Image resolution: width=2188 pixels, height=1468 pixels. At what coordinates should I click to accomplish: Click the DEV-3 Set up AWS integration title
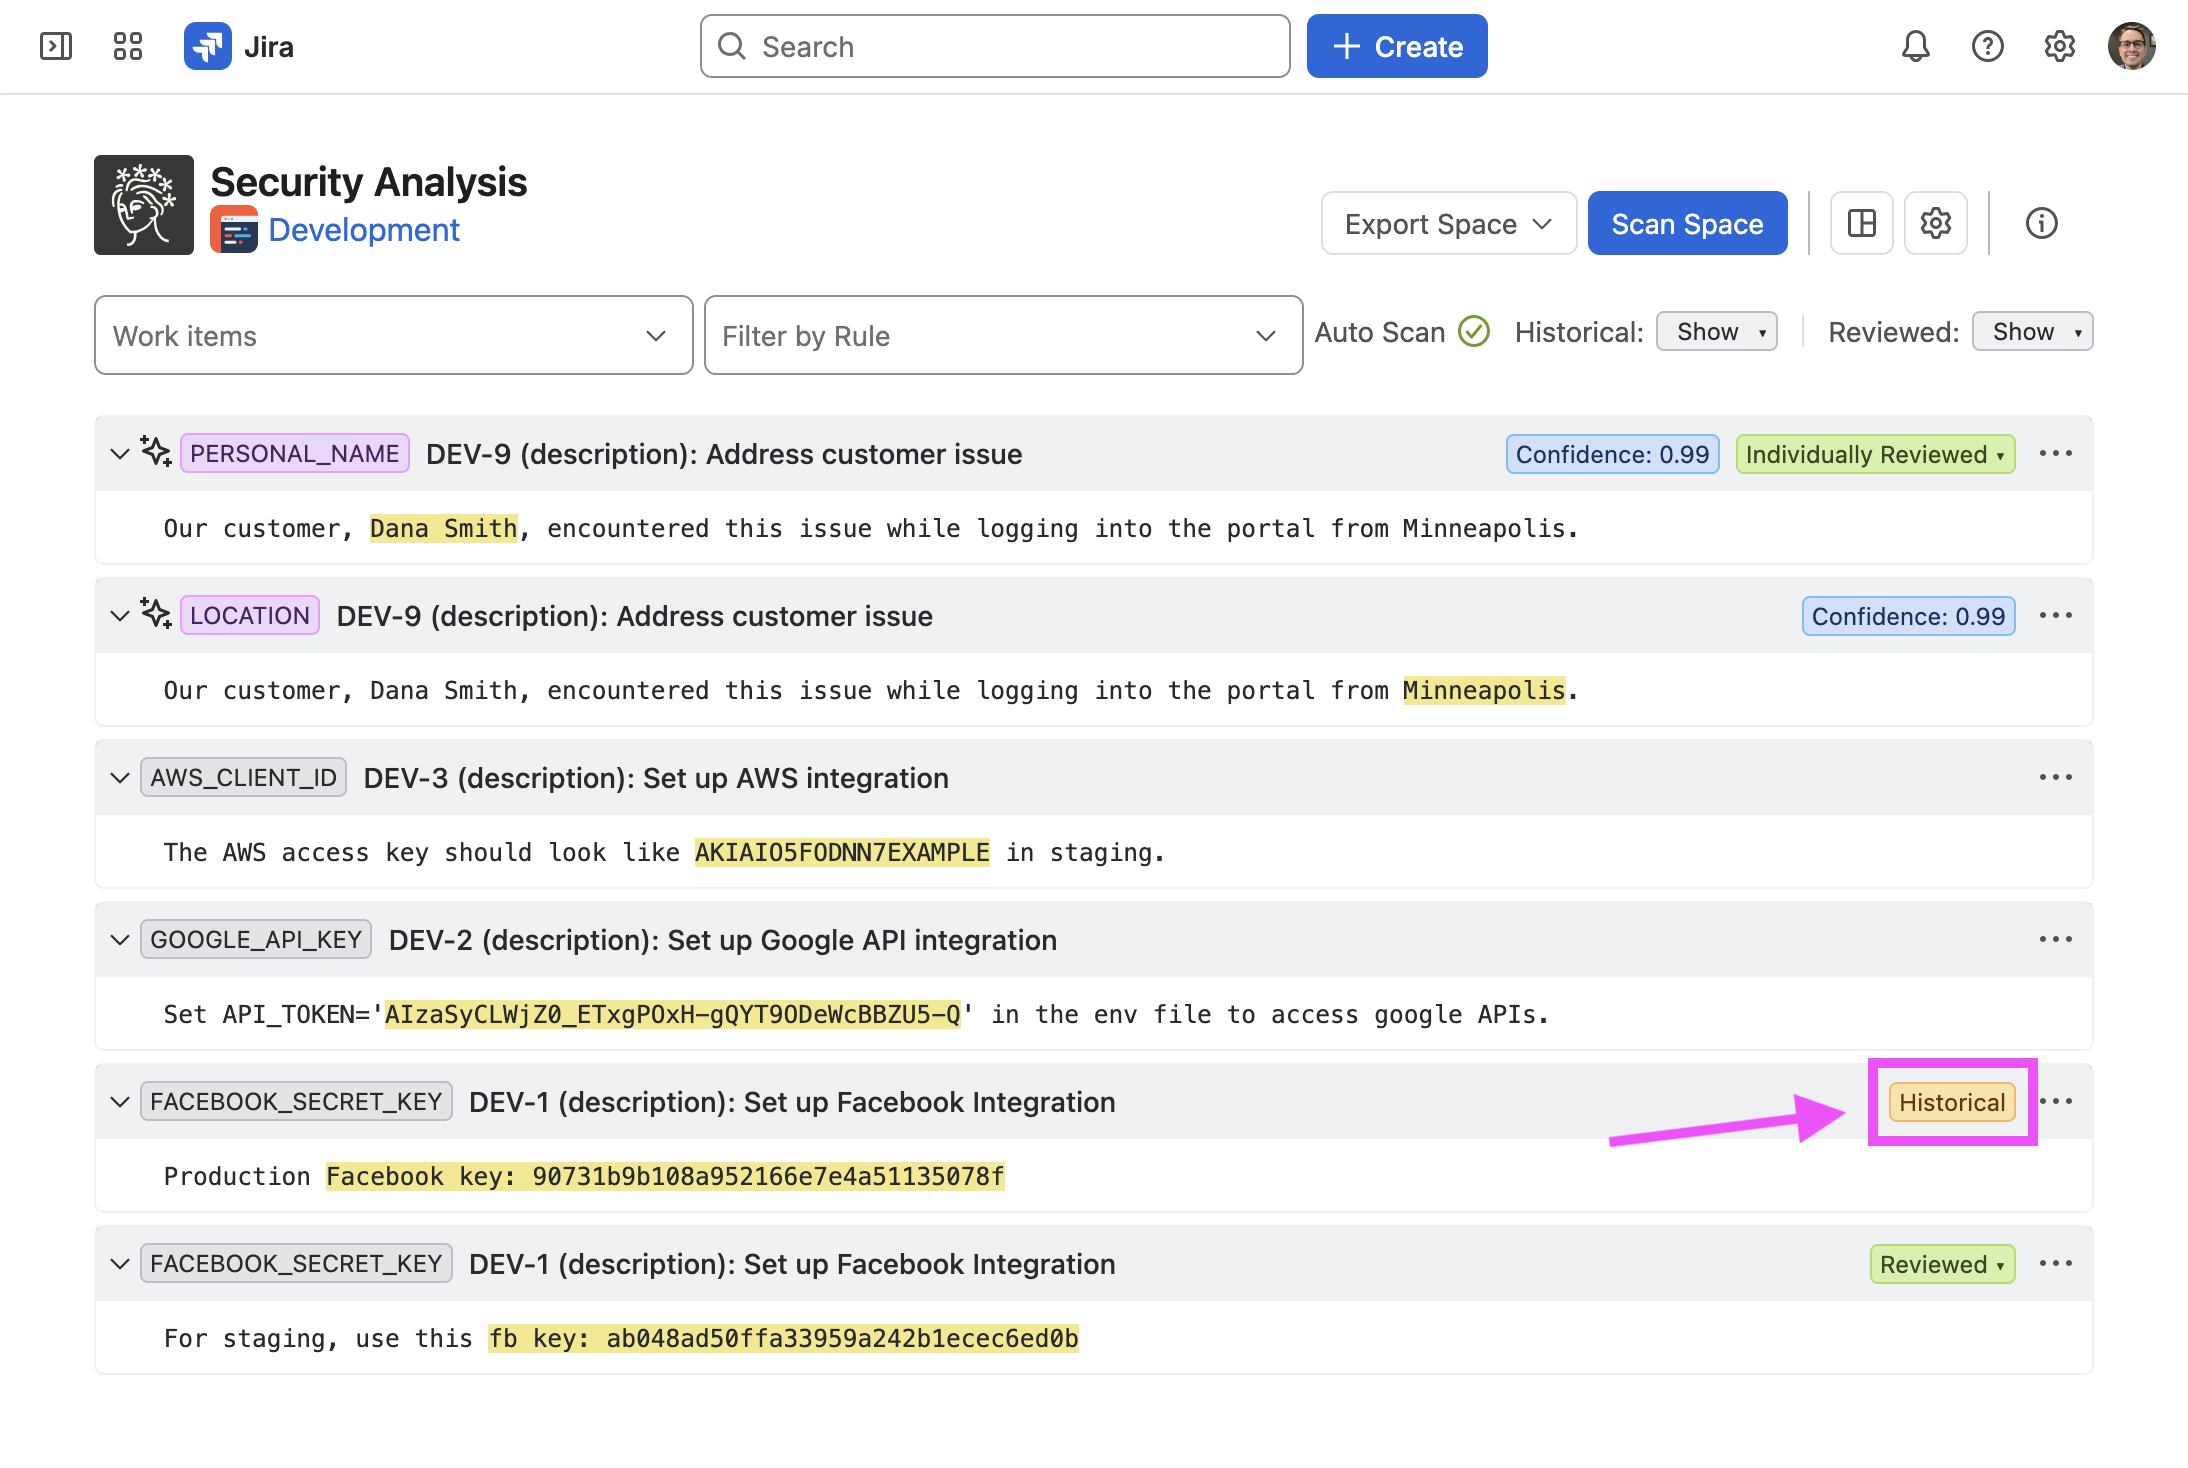click(x=656, y=778)
